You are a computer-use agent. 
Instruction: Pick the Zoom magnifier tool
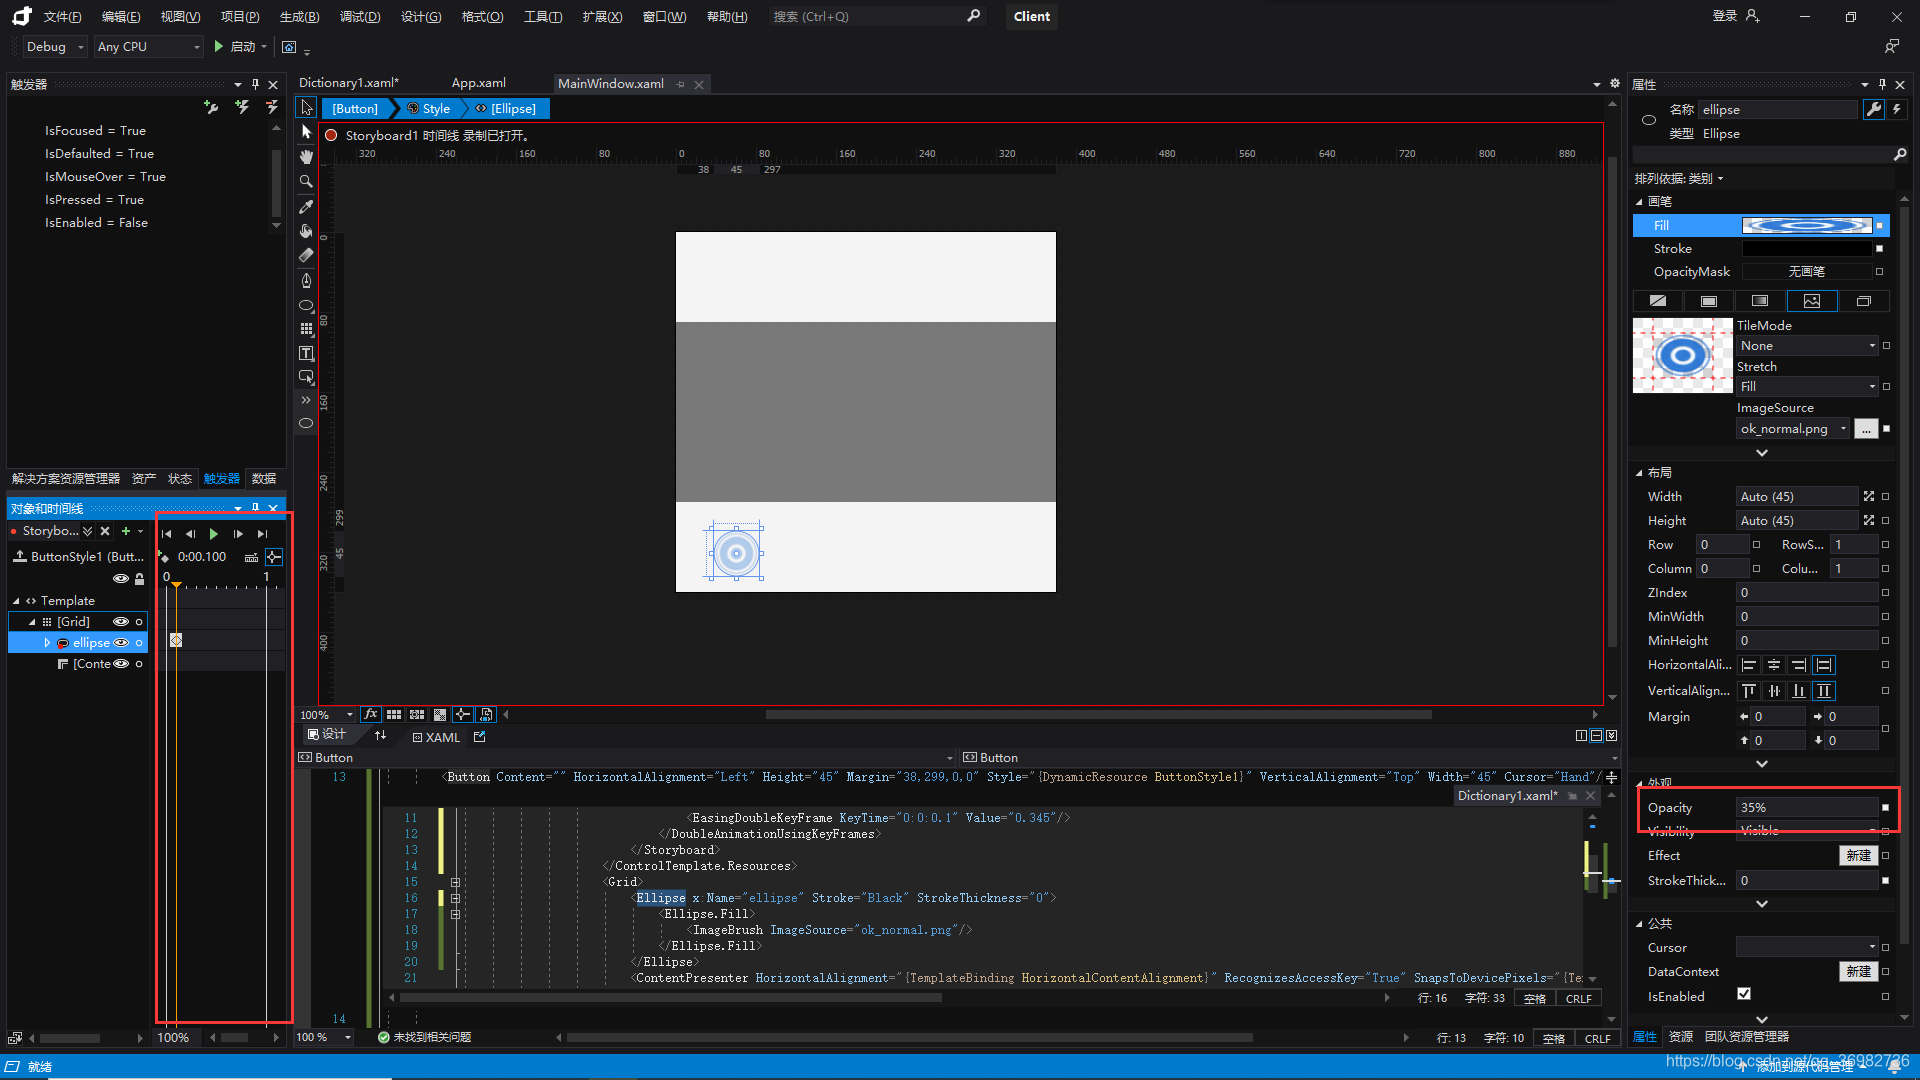306,181
